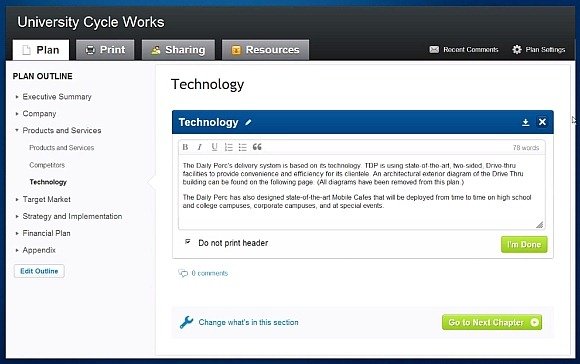580x364 pixels.
Task: Insert a block quote
Action: pos(257,147)
